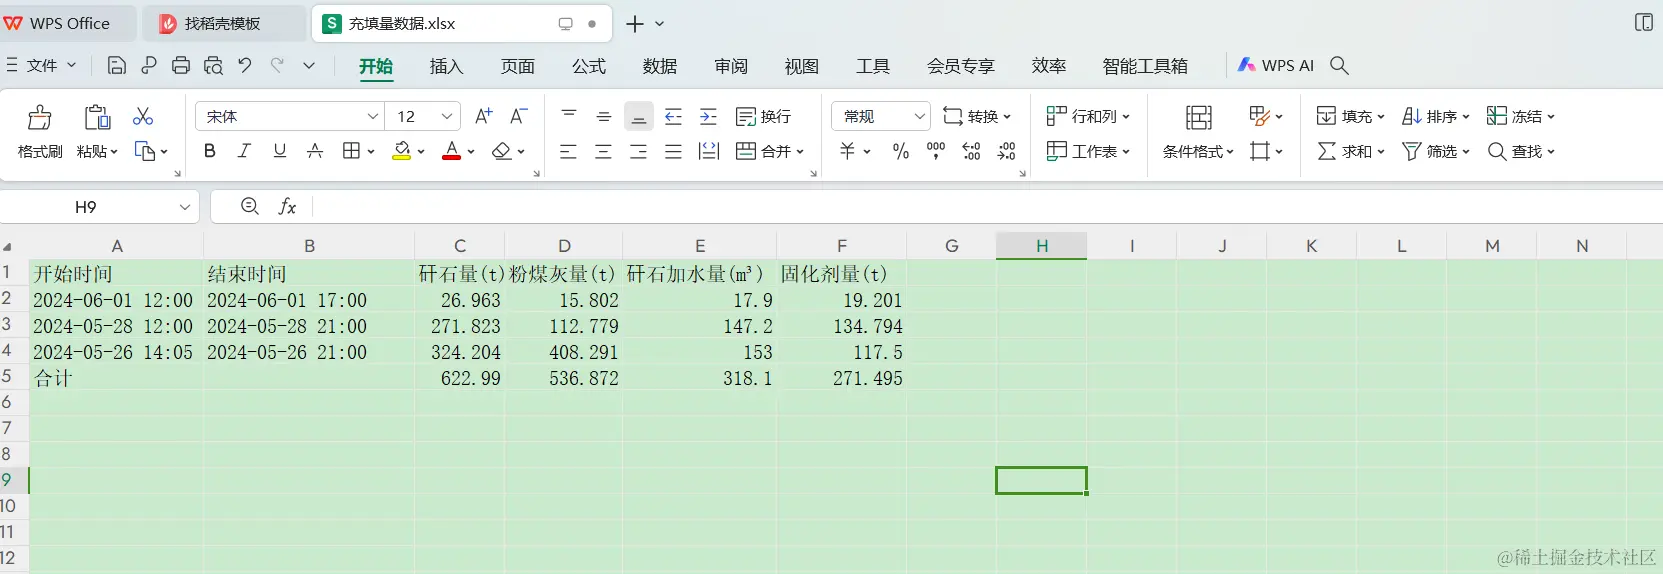Switch to 找稻壳模板 tab
The image size is (1663, 574).
tap(222, 23)
